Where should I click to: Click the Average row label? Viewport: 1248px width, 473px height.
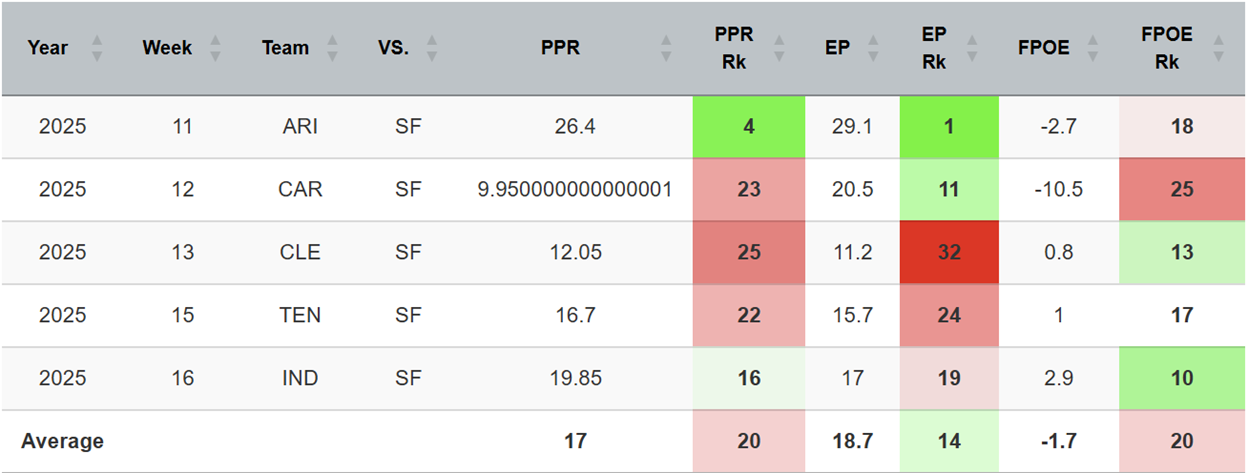[63, 441]
